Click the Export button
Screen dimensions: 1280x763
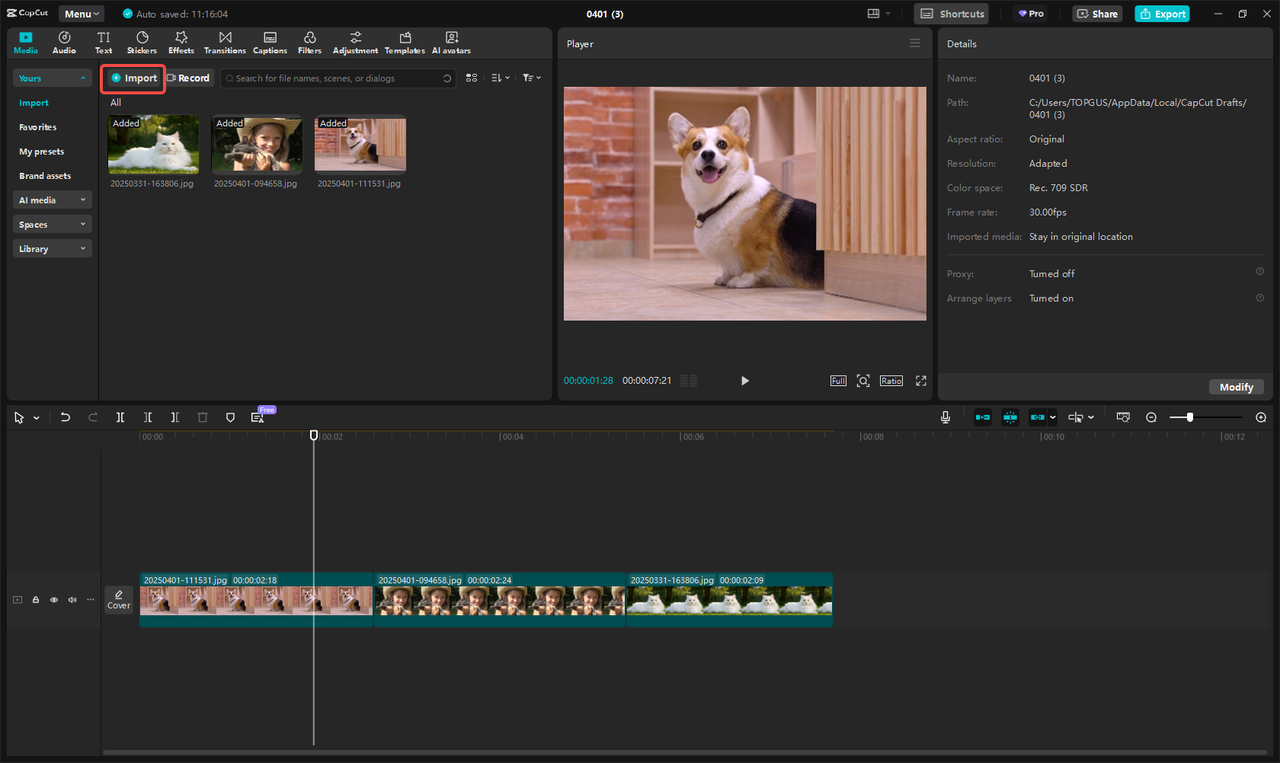tap(1162, 14)
